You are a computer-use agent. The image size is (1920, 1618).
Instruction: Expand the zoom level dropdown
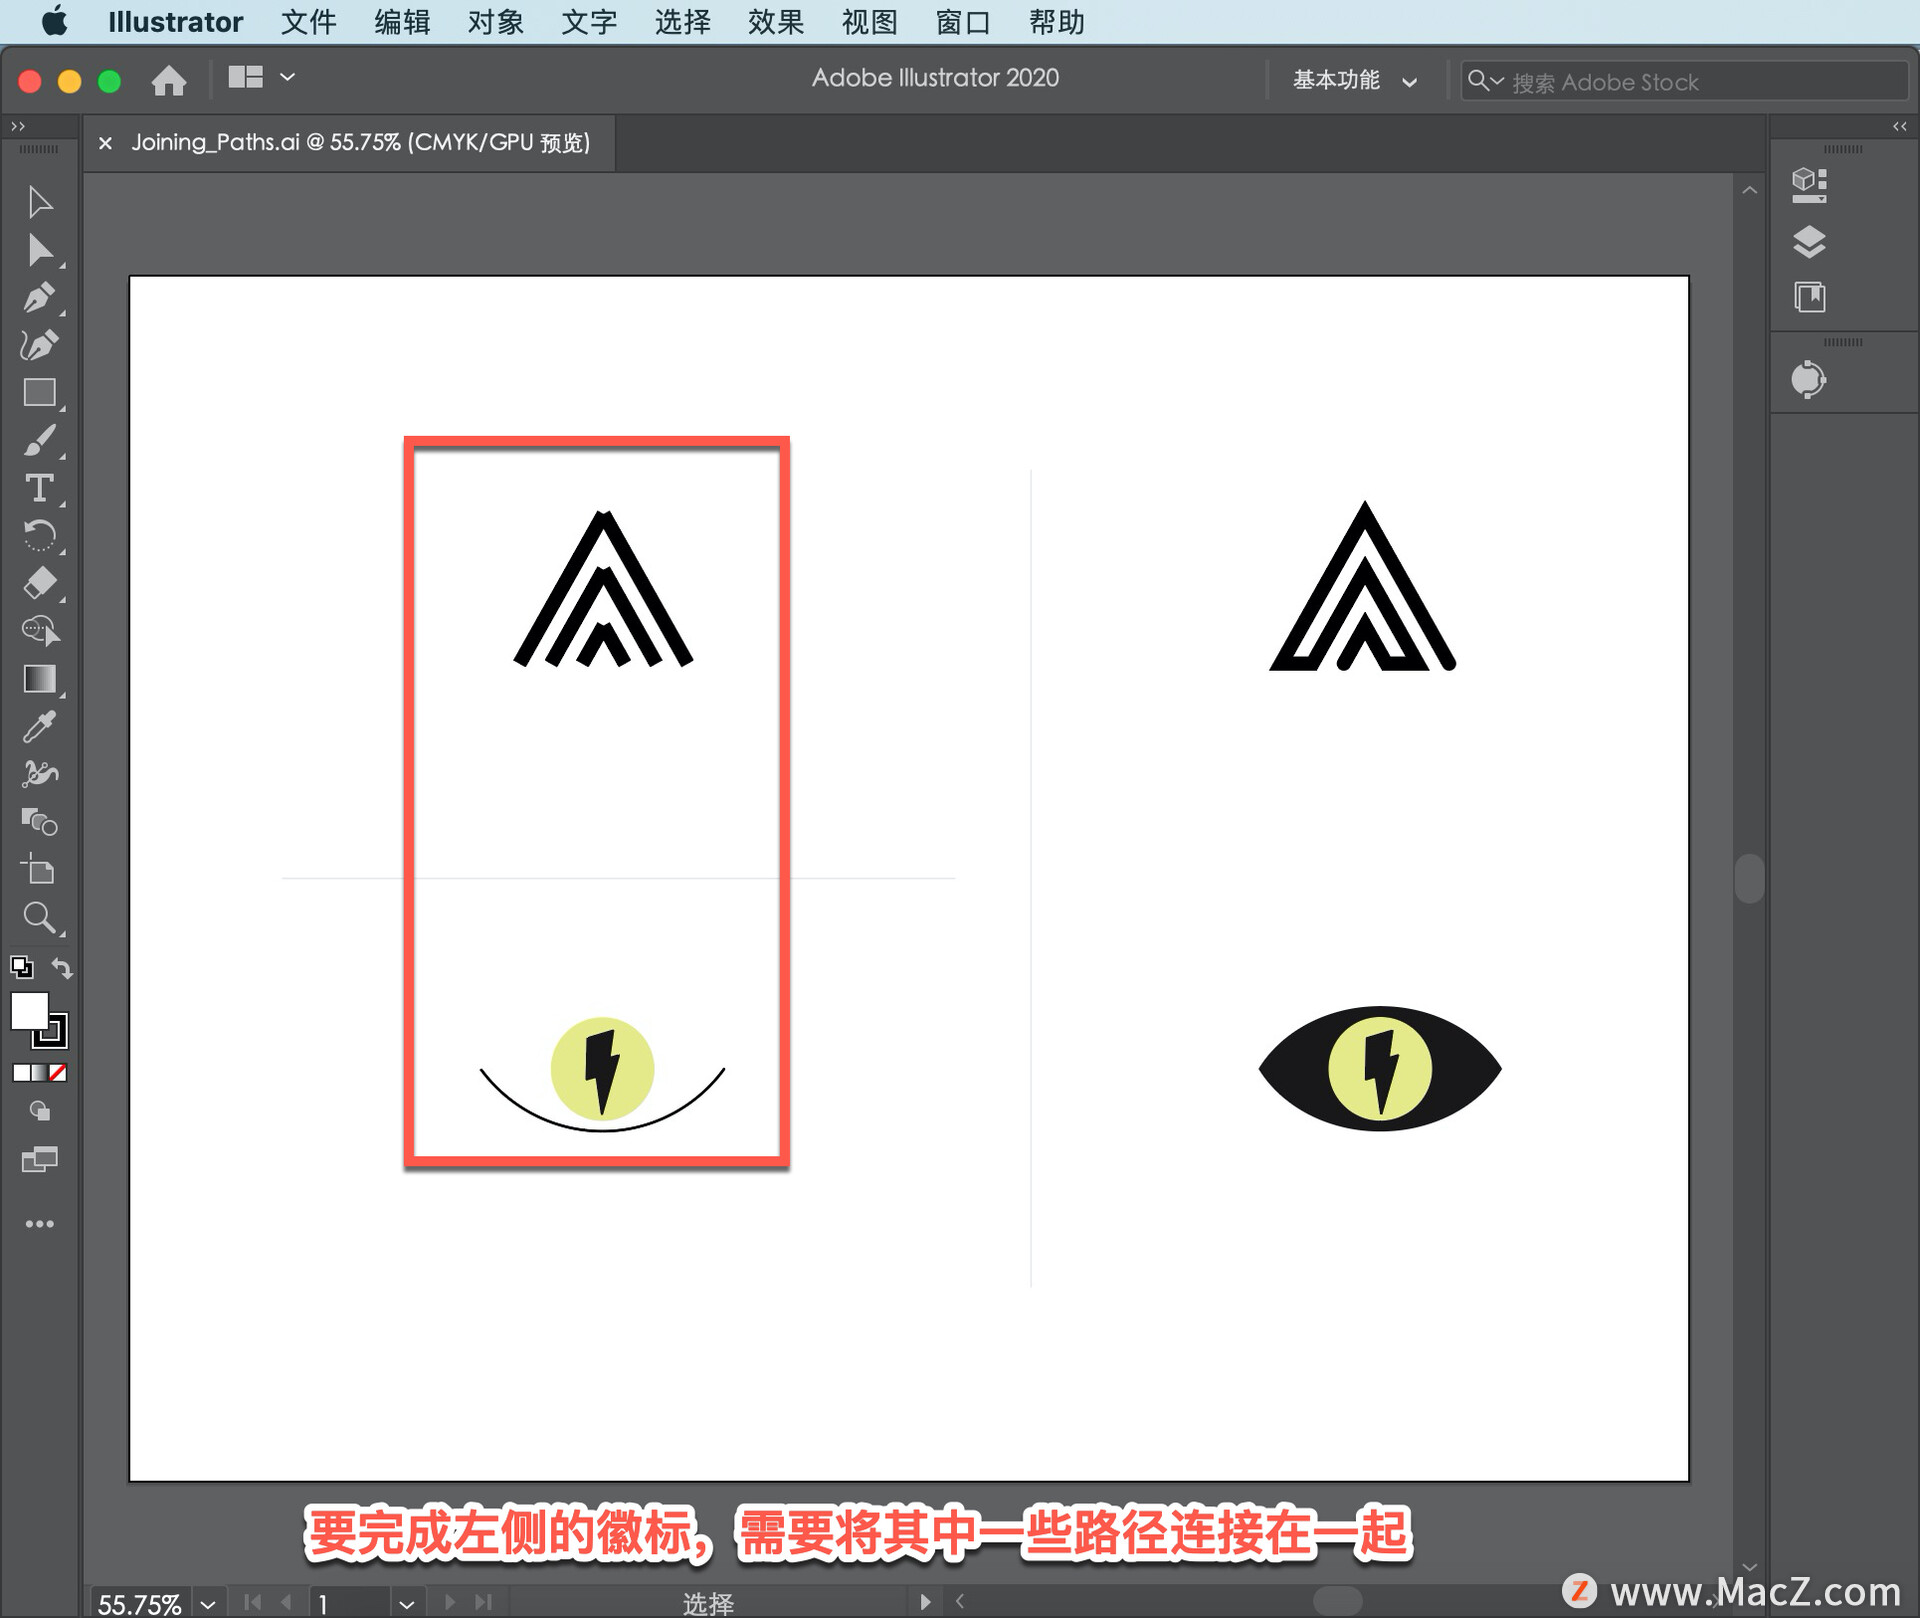click(207, 1603)
